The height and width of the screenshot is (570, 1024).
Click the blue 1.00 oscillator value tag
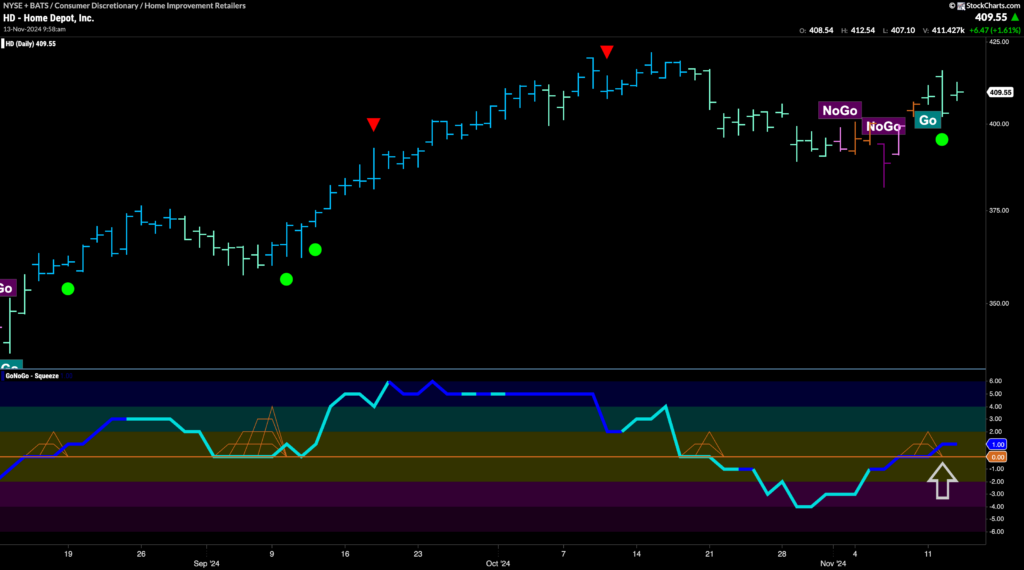pyautogui.click(x=1000, y=444)
